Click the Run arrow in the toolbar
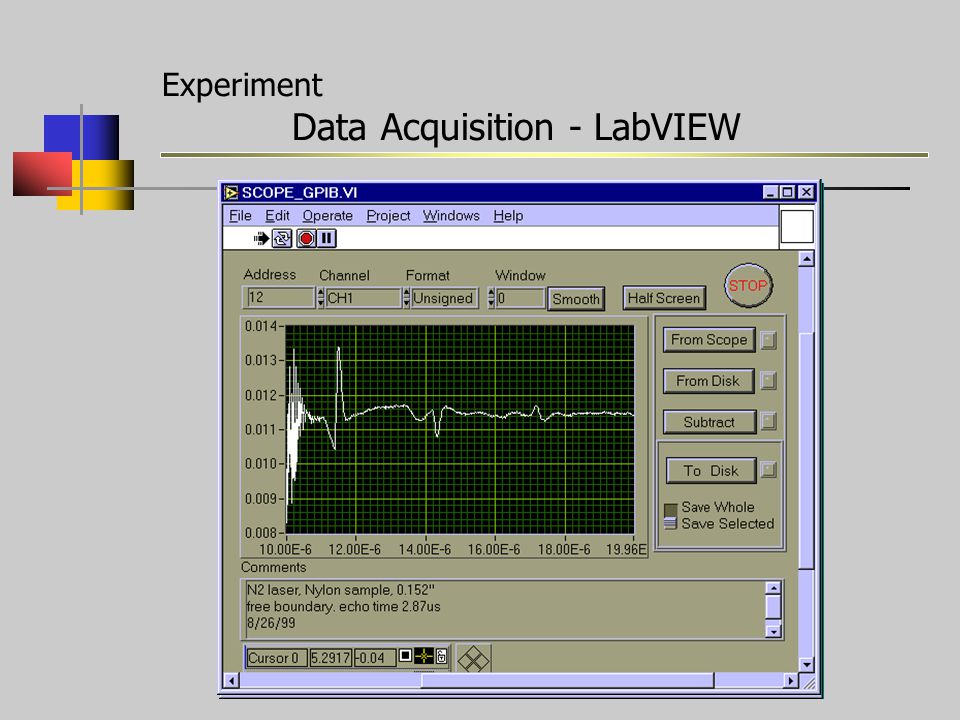The image size is (960, 720). click(x=261, y=238)
